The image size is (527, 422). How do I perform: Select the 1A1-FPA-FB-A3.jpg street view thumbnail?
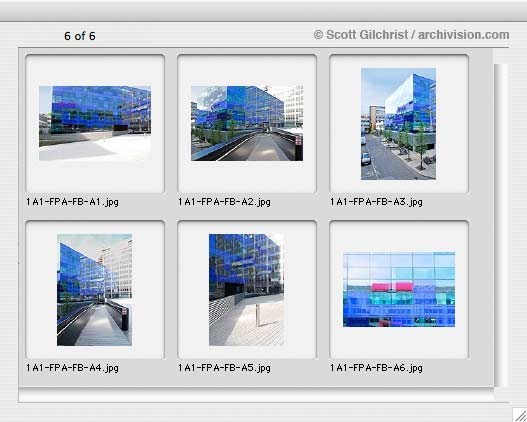coord(399,124)
